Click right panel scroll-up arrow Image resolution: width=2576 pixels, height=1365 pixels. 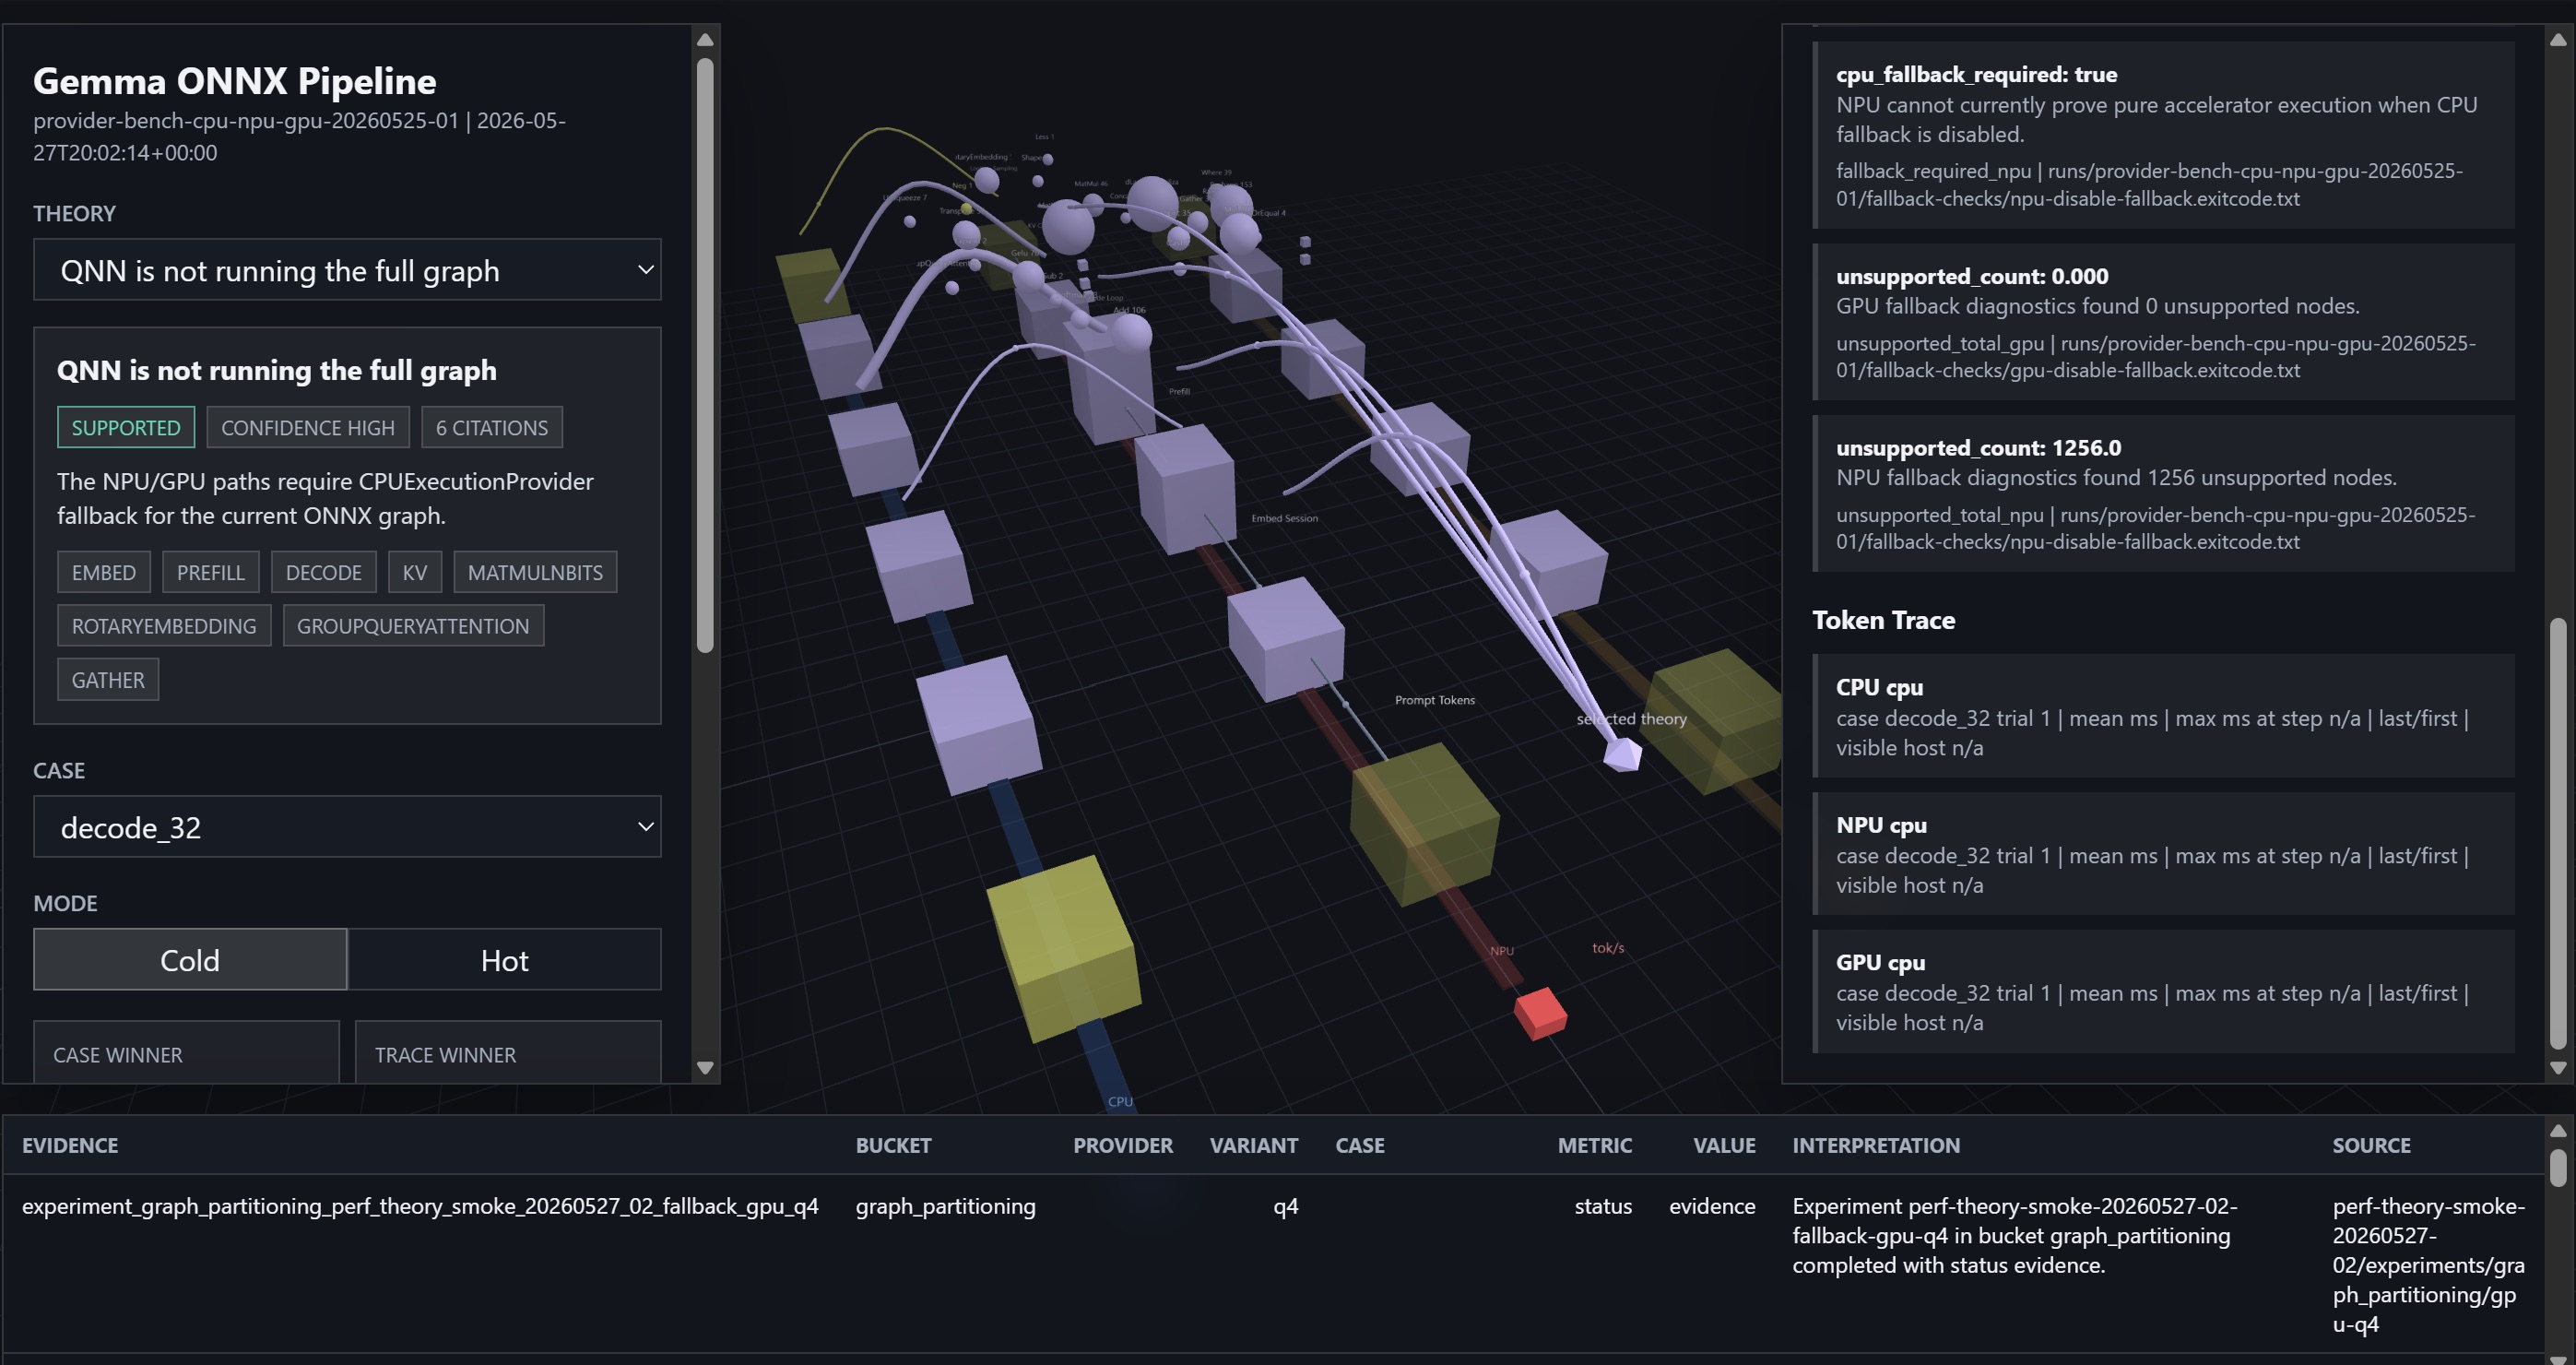tap(2558, 40)
